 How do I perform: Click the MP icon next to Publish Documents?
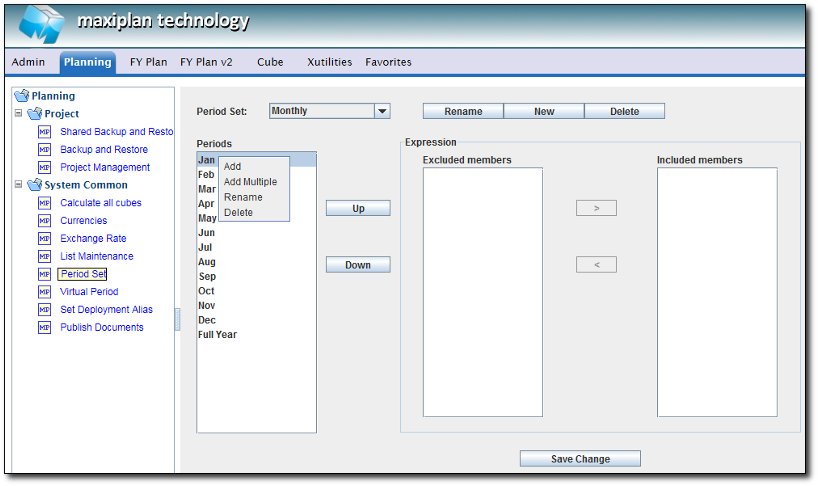[44, 328]
